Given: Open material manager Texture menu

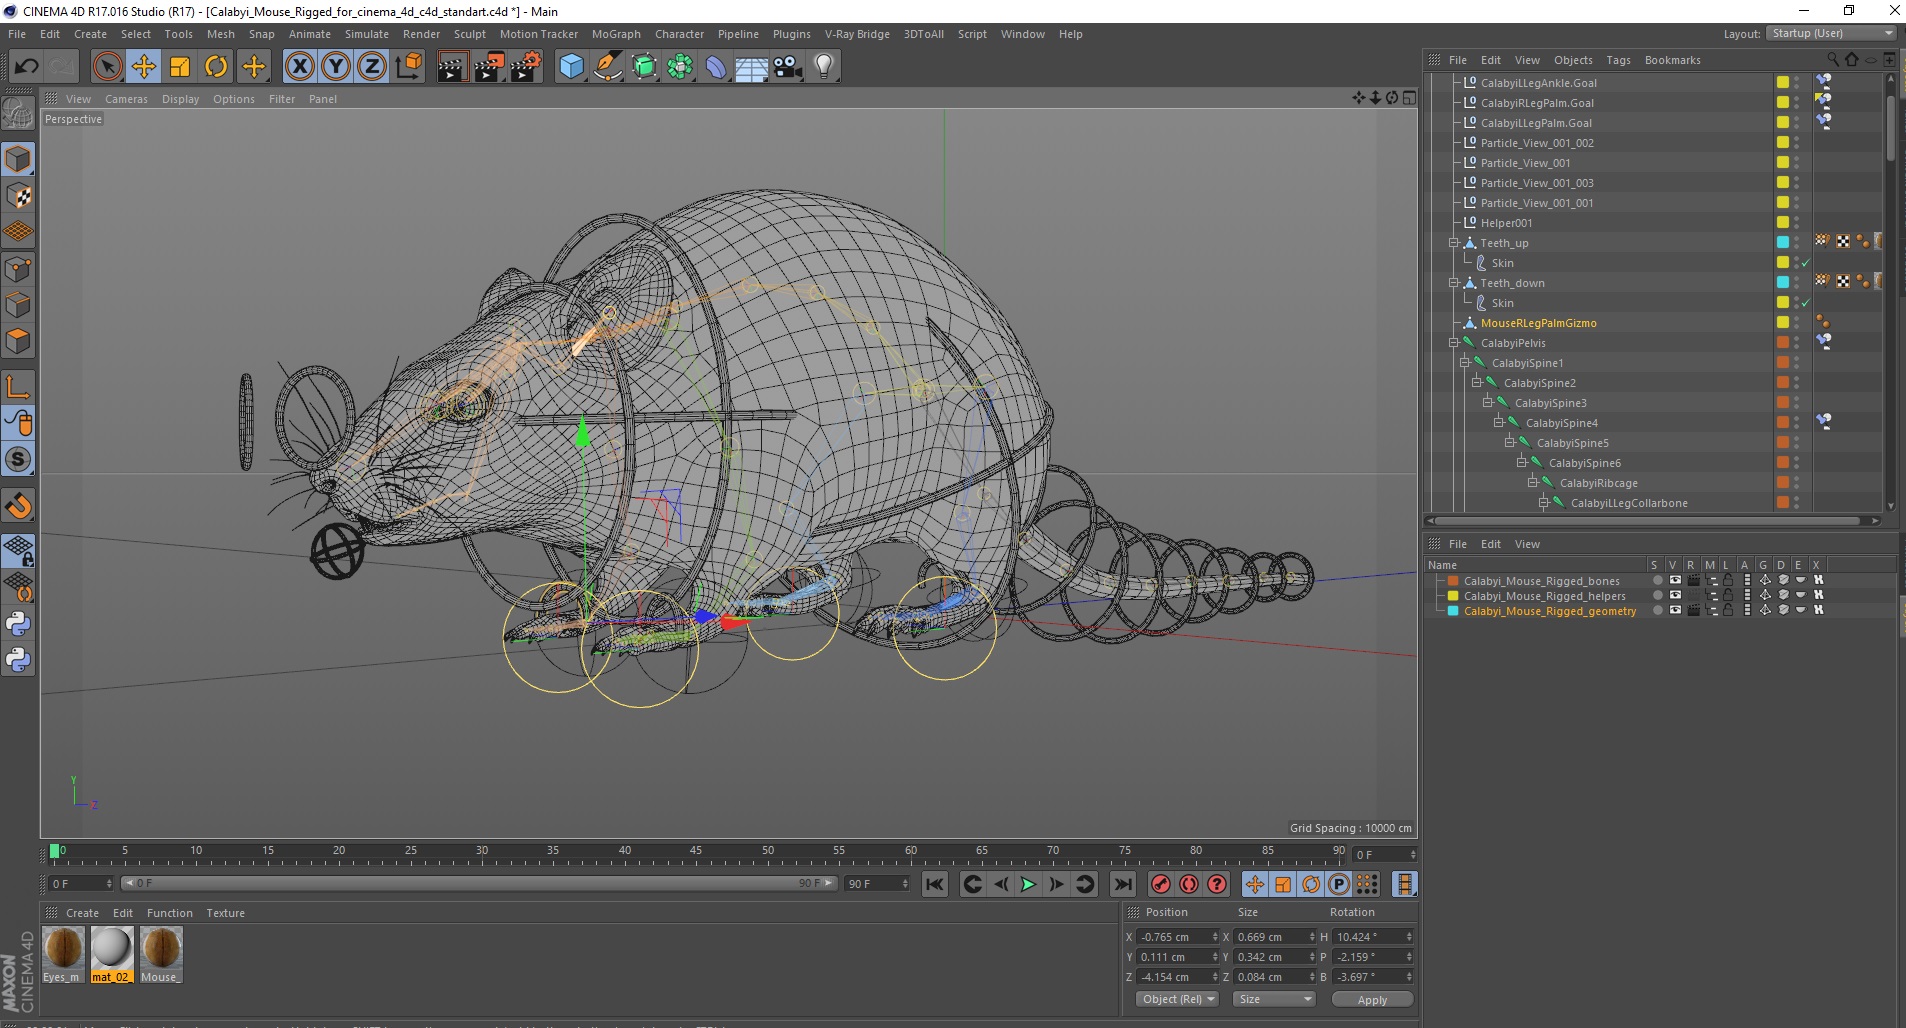Looking at the screenshot, I should [x=225, y=913].
